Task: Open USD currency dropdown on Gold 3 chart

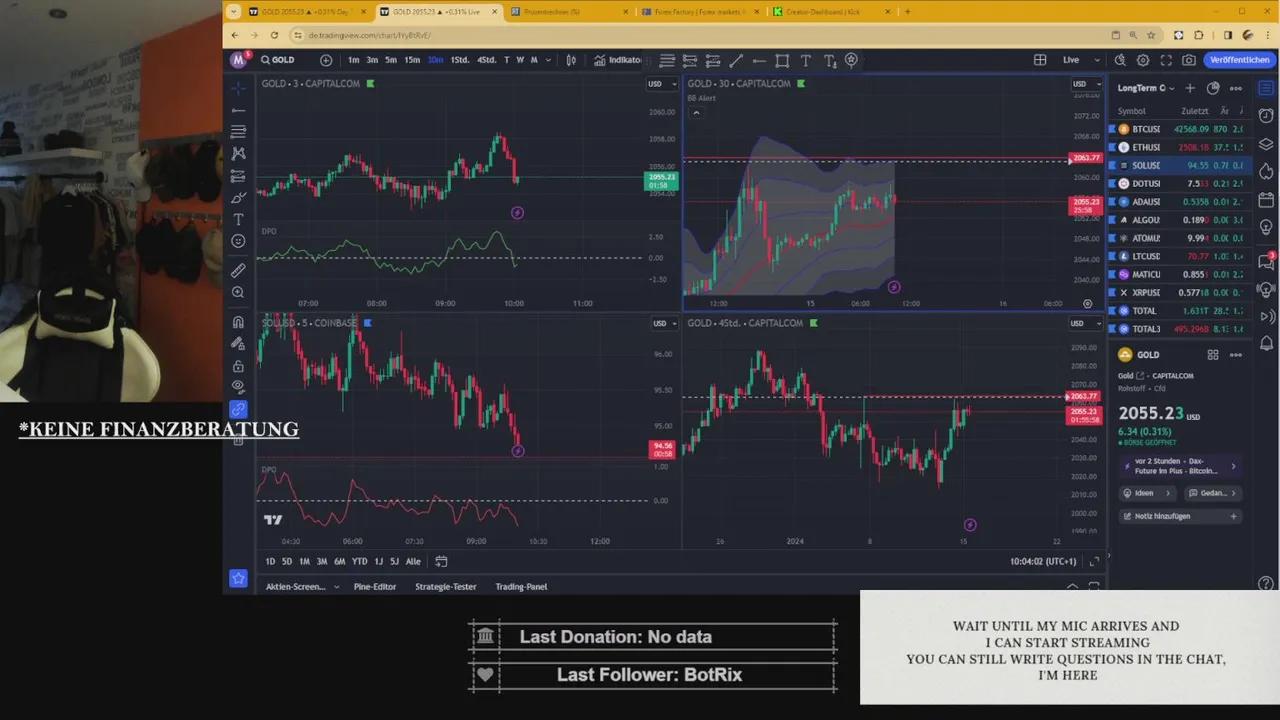Action: click(659, 84)
